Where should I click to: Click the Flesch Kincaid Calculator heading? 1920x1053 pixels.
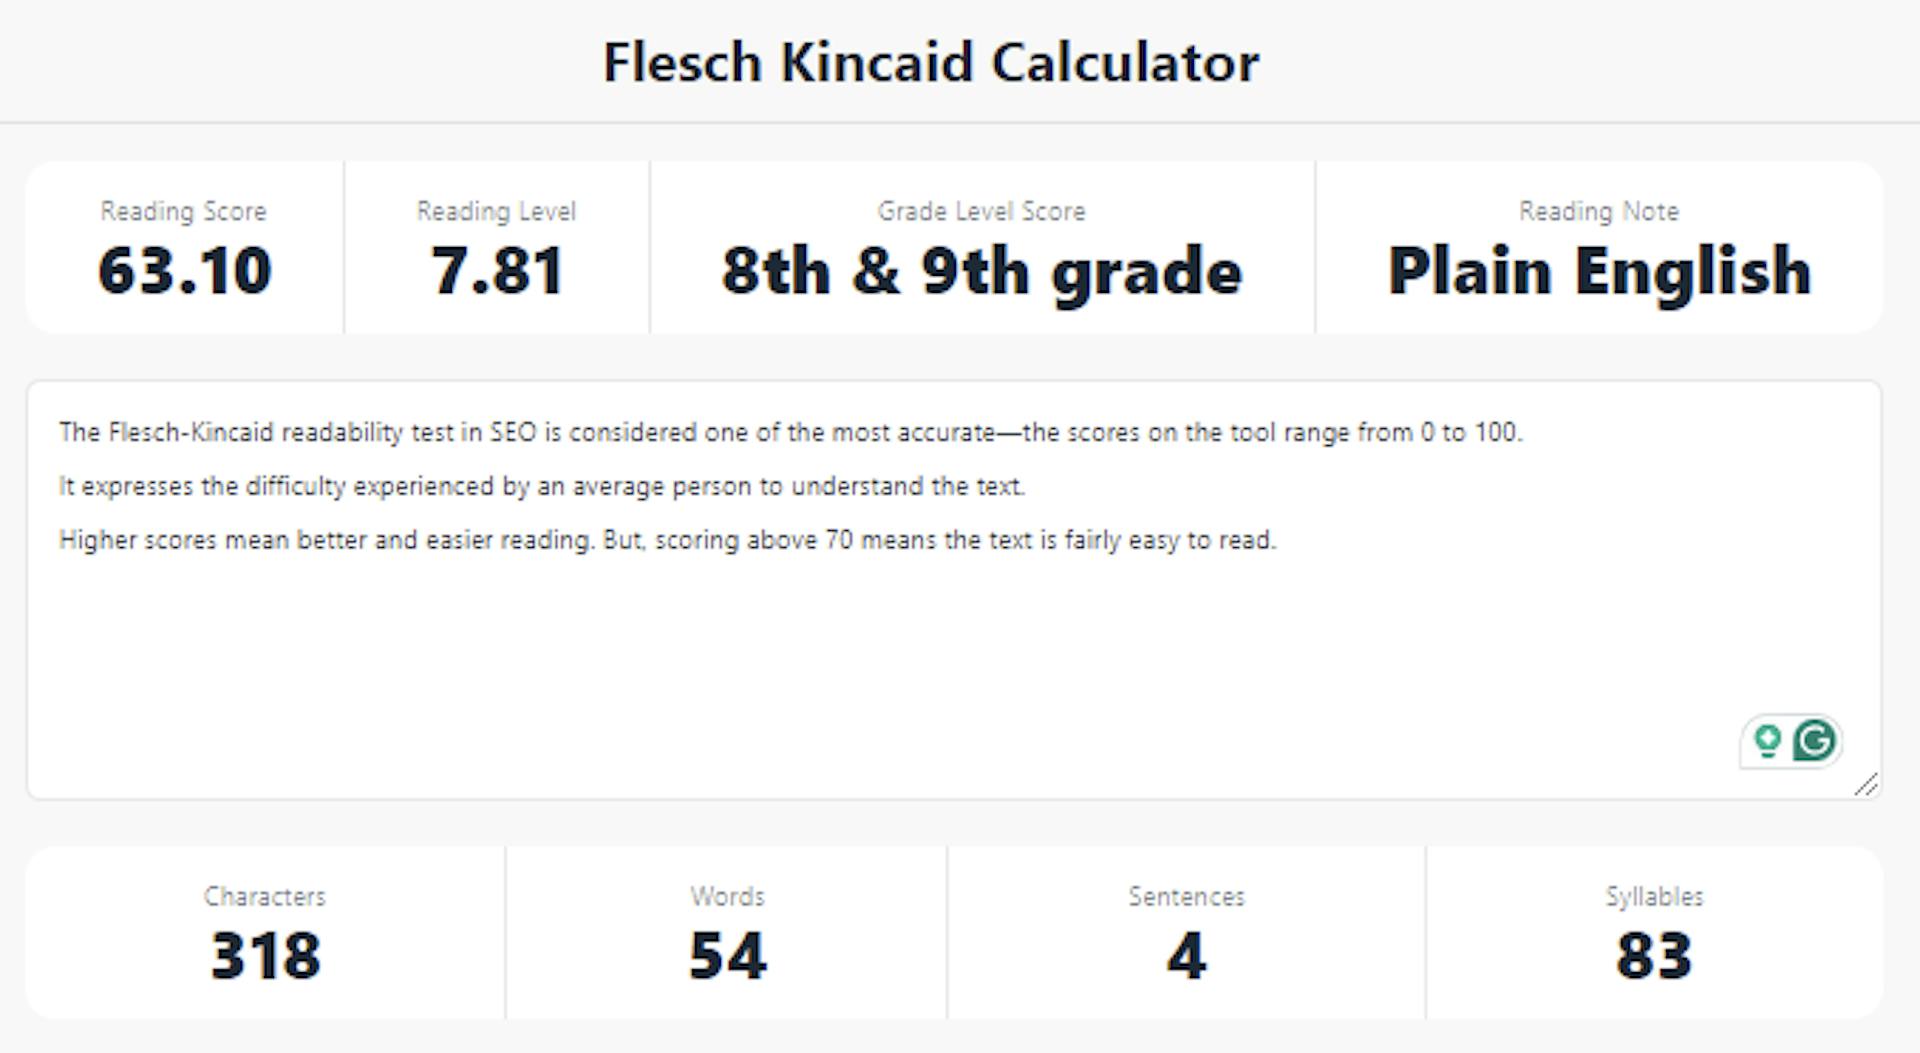[x=931, y=62]
